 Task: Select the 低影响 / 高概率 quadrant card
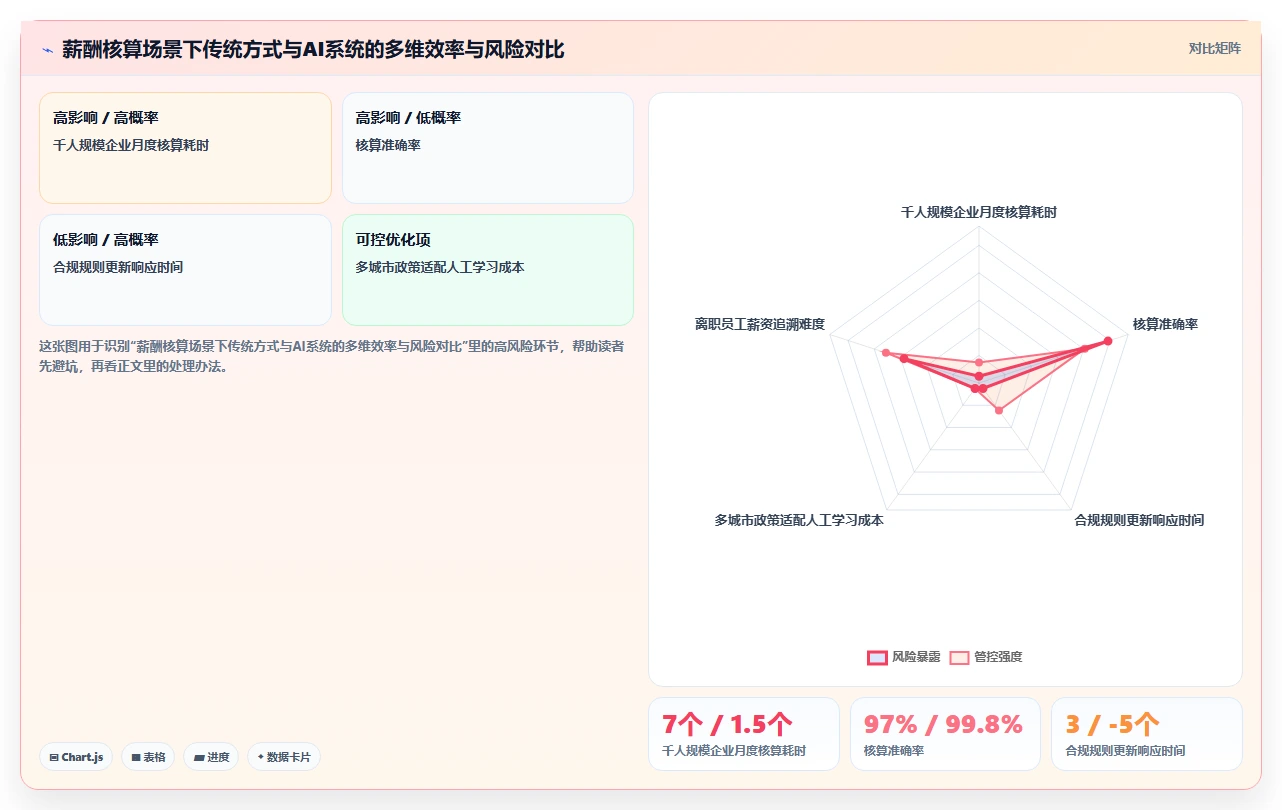click(185, 270)
